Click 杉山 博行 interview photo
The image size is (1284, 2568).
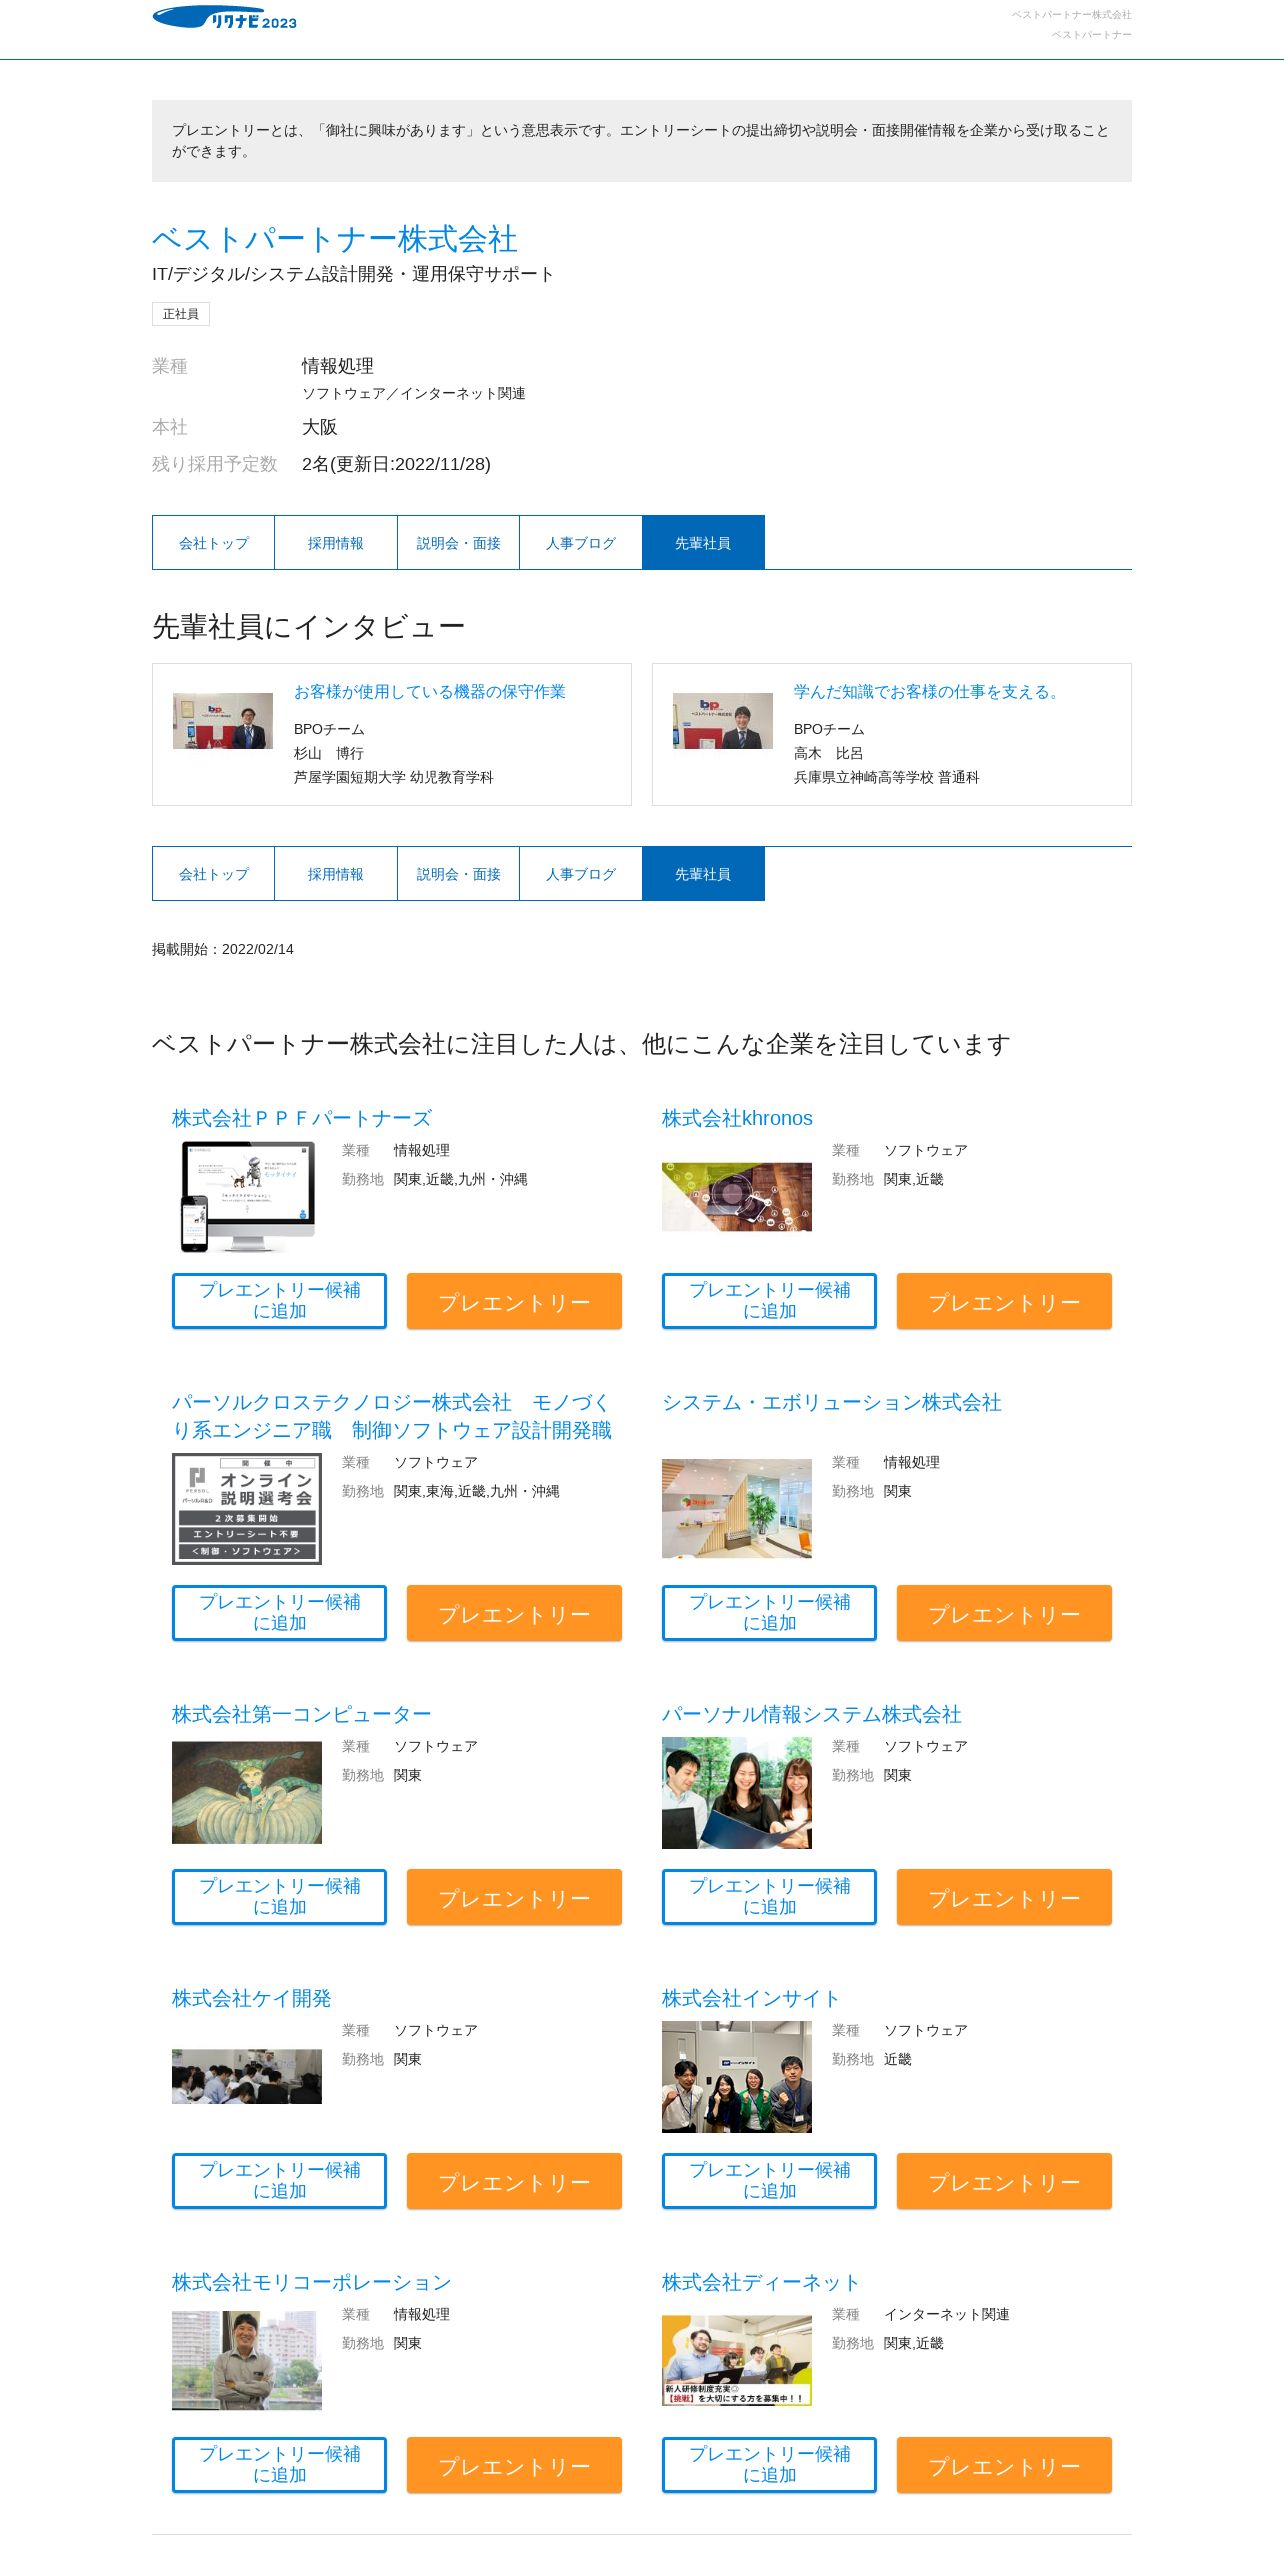223,721
